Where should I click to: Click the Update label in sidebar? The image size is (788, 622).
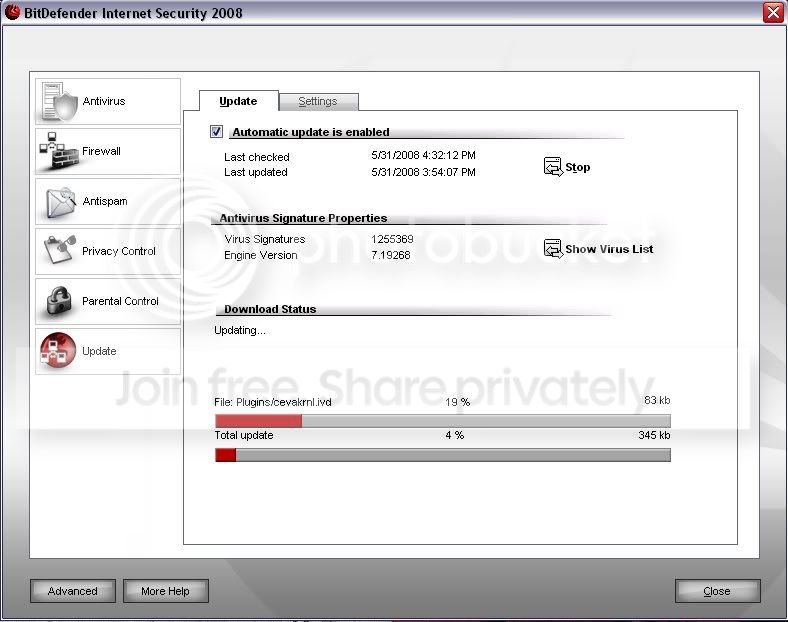coord(99,351)
